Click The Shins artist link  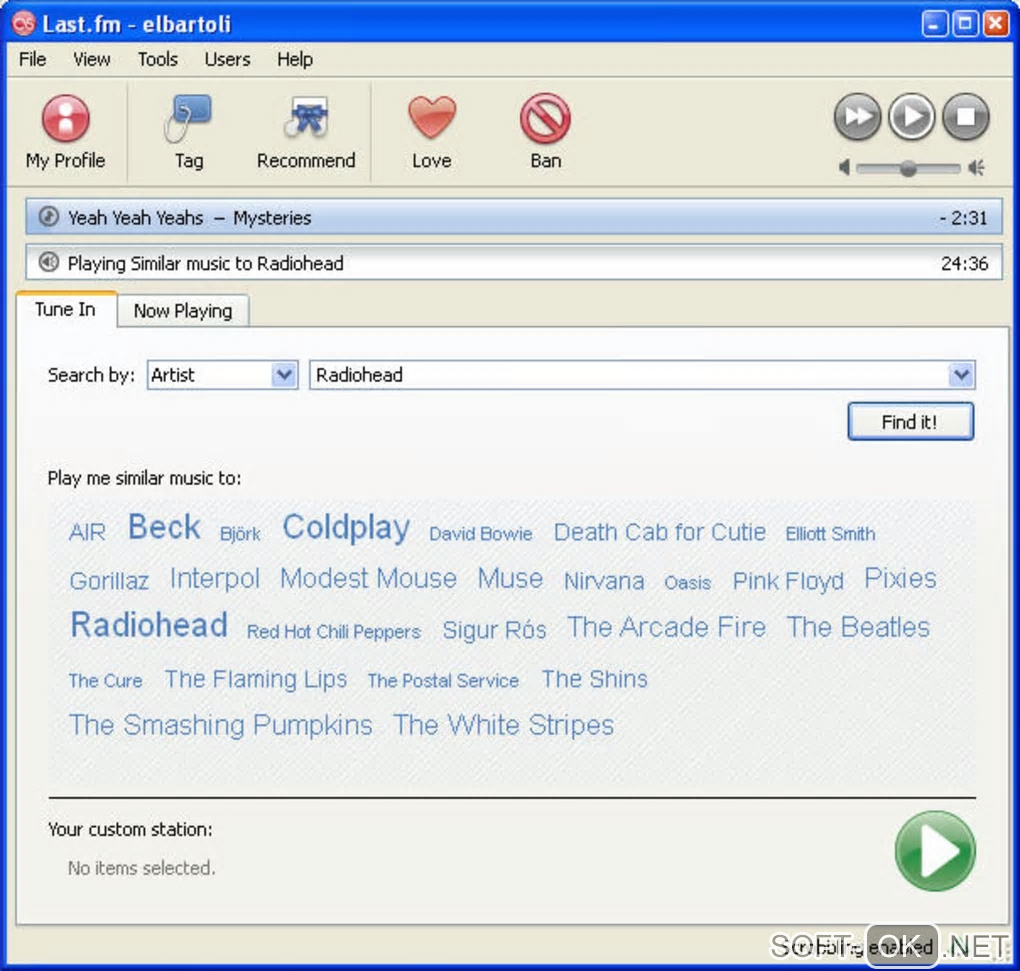(595, 679)
